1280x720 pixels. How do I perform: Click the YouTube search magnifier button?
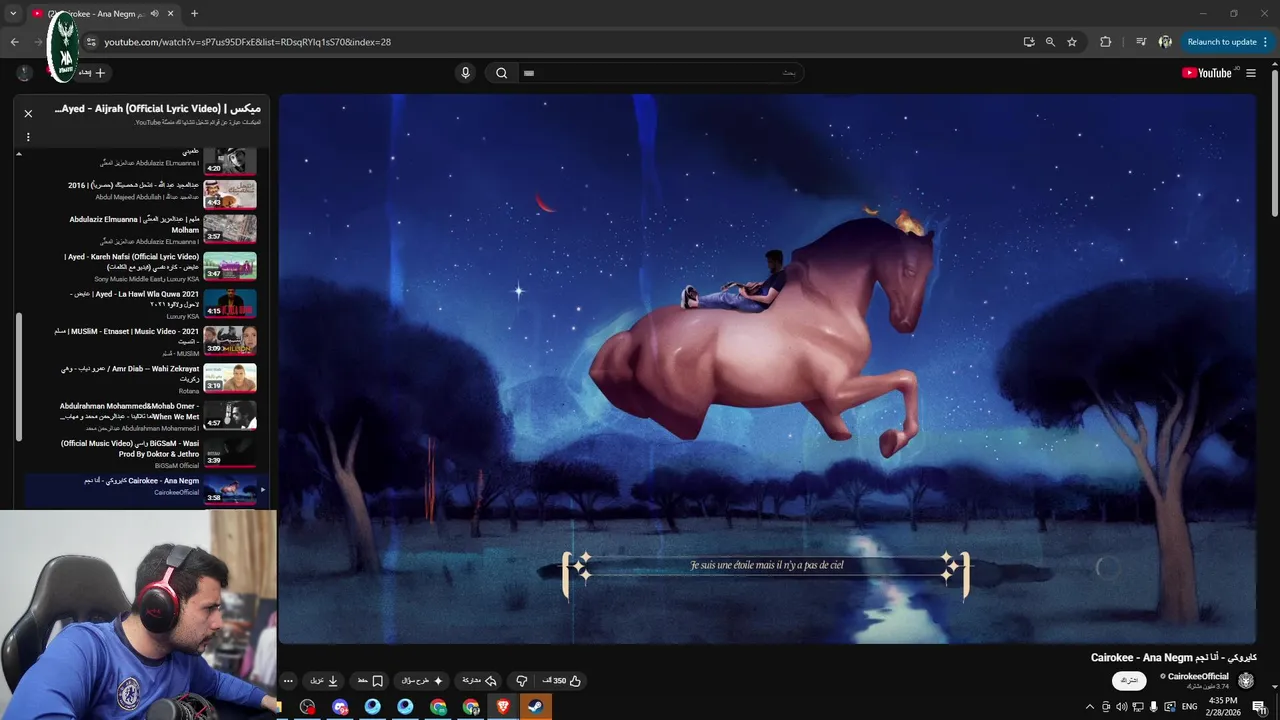click(501, 73)
